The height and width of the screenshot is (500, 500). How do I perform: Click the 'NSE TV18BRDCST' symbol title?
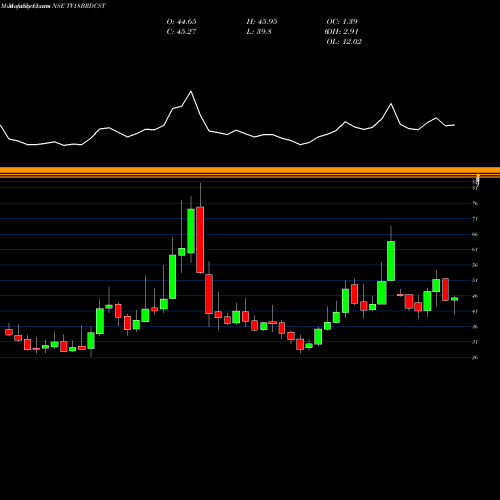79,6
